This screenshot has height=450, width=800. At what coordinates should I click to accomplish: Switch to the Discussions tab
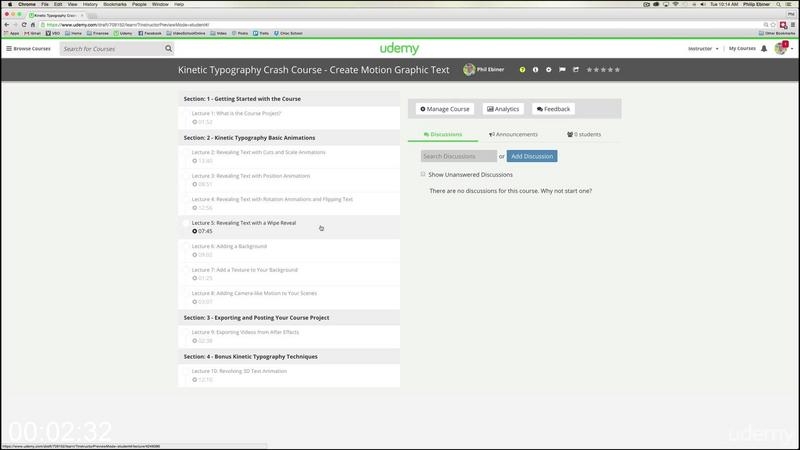tap(443, 135)
